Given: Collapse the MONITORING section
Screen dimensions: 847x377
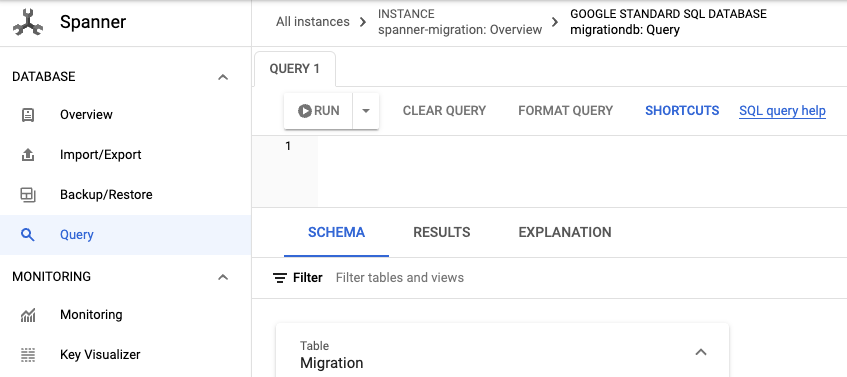Looking at the screenshot, I should point(223,277).
